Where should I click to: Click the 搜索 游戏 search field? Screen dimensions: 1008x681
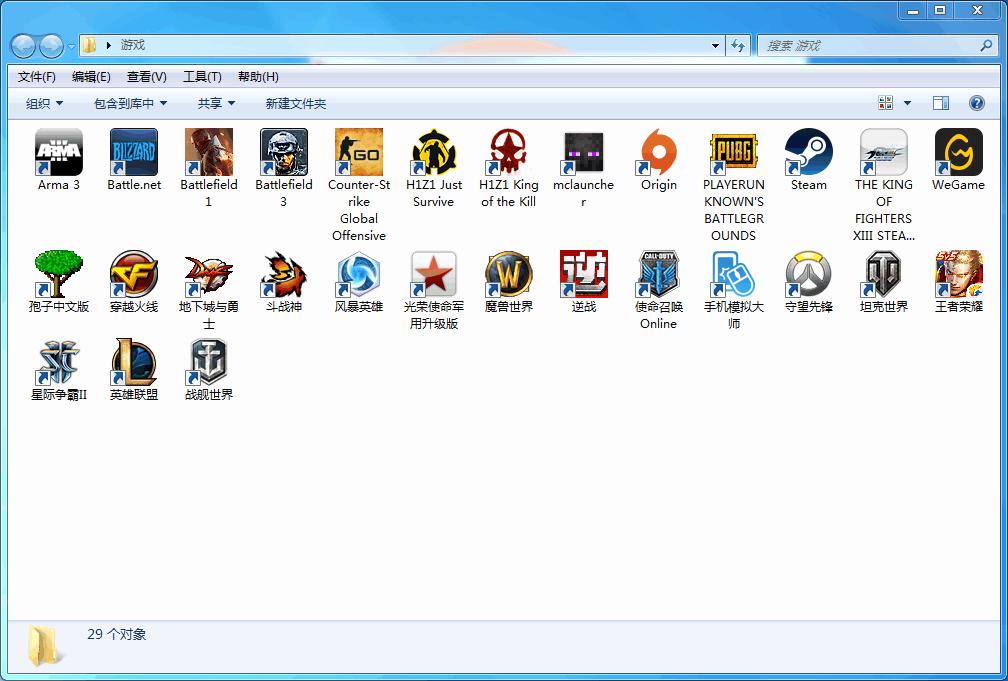[868, 46]
